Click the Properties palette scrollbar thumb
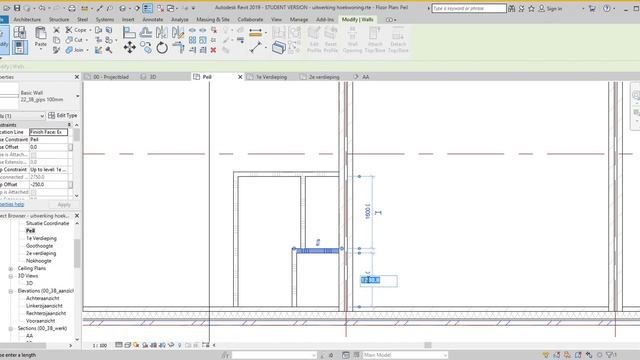 tap(77, 135)
